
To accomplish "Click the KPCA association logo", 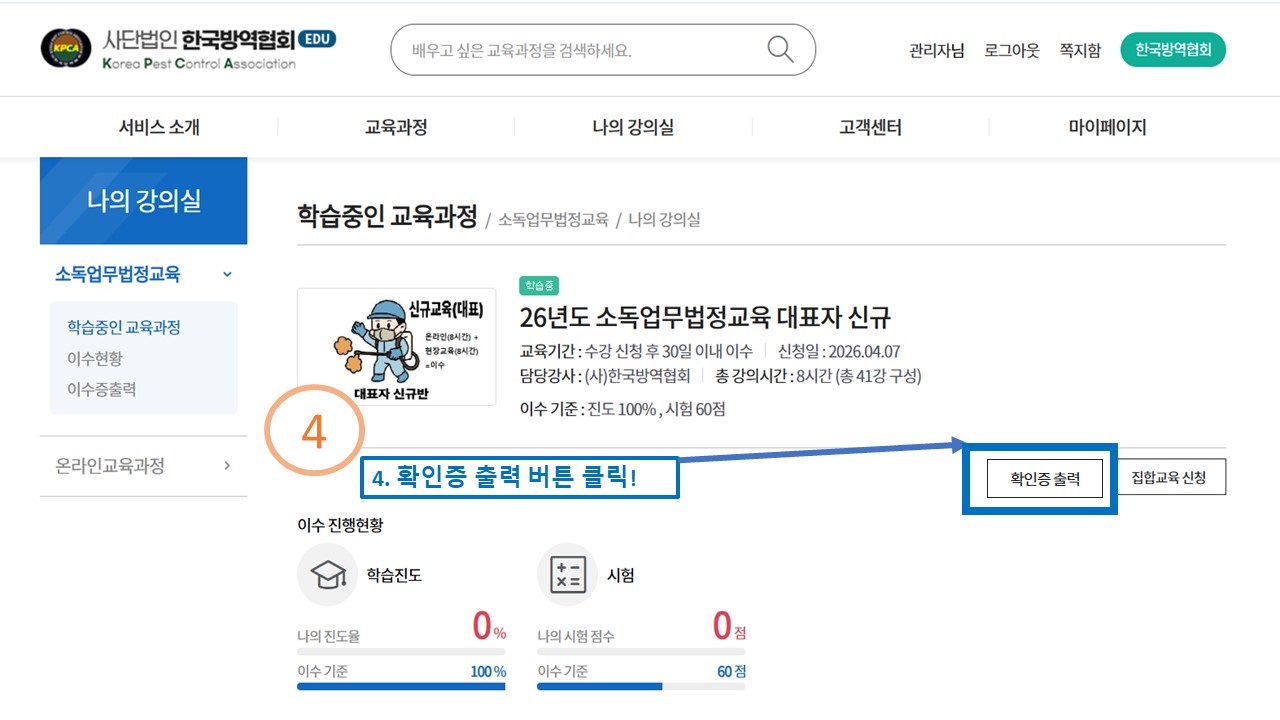I will coord(64,48).
